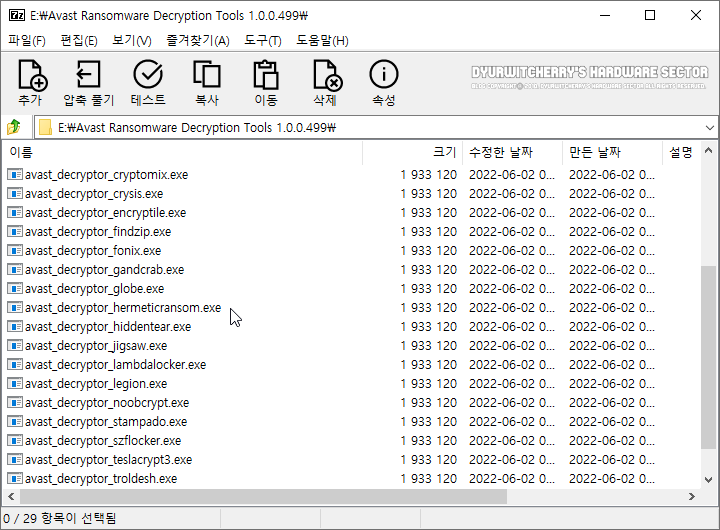Click the folder icon in address bar

pyautogui.click(x=45, y=127)
